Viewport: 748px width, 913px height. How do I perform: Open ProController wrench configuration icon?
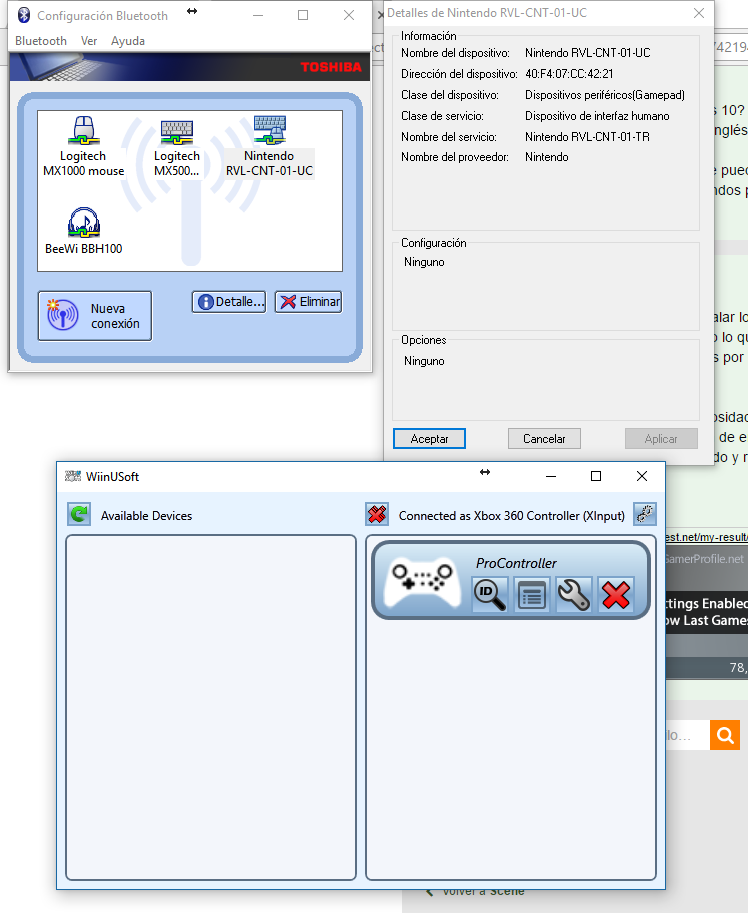[573, 594]
